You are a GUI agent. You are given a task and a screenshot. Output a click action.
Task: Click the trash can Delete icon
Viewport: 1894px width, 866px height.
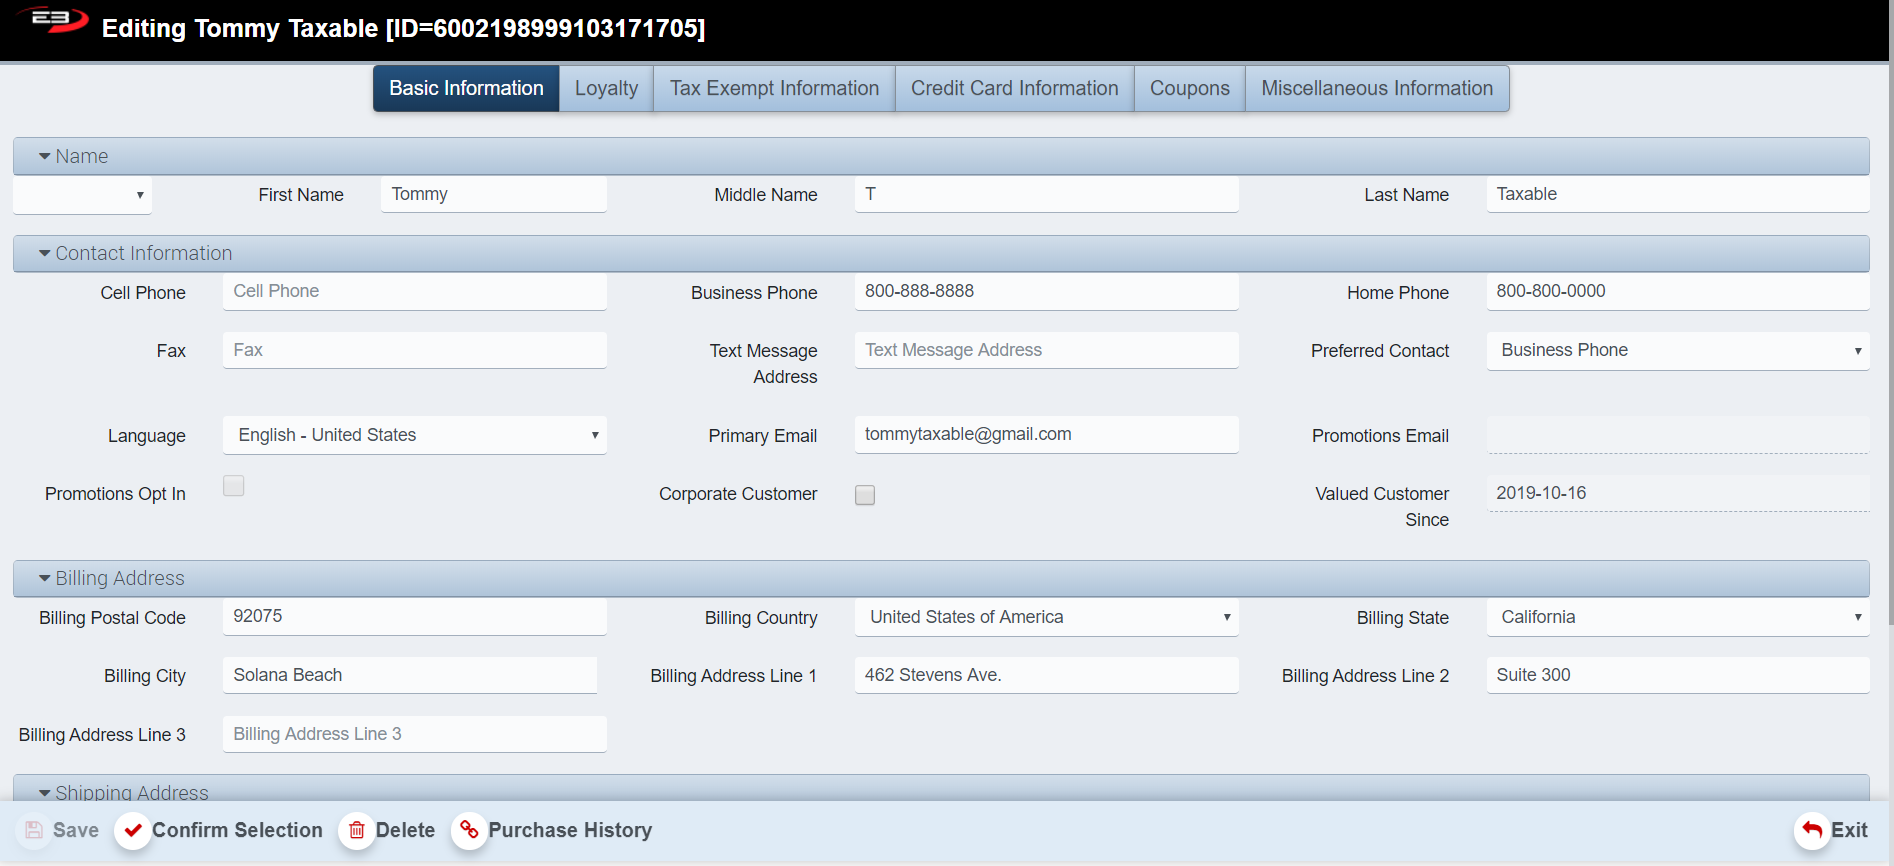coord(357,831)
